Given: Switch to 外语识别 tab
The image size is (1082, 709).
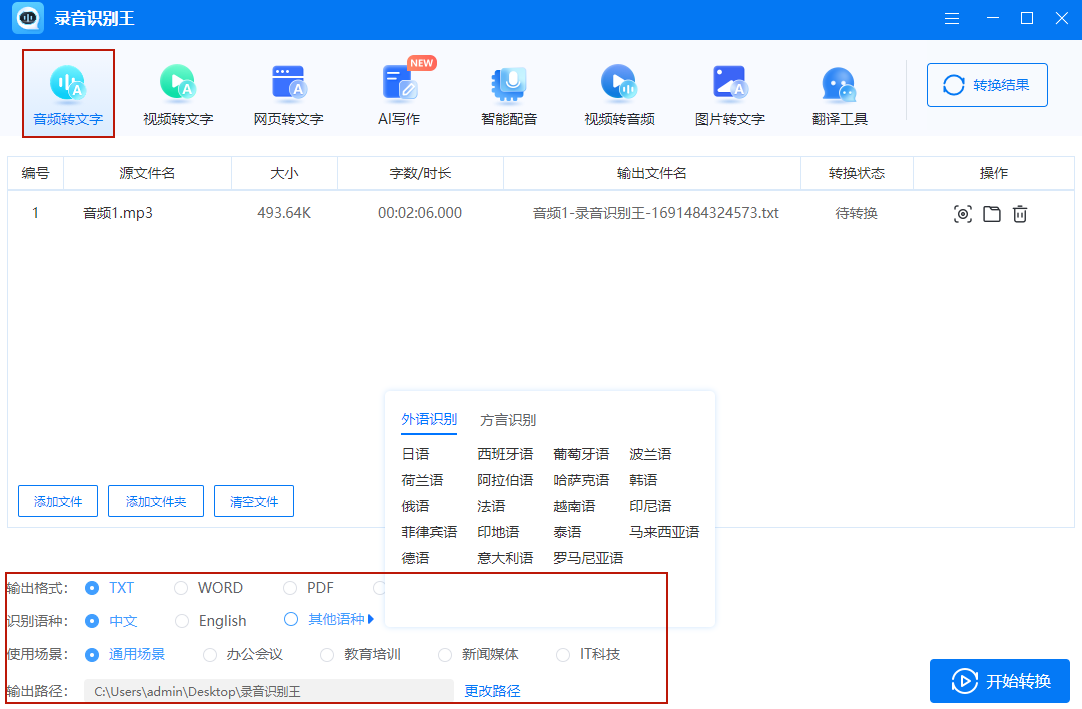Looking at the screenshot, I should (429, 419).
